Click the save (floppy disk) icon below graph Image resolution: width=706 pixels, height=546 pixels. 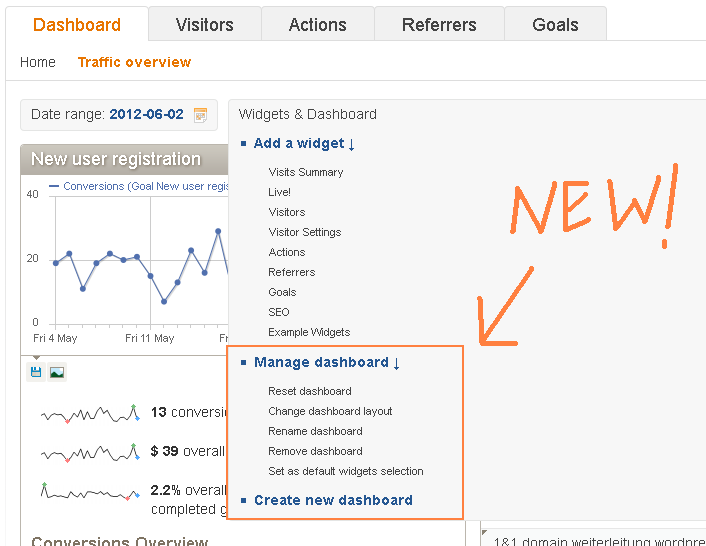point(36,372)
